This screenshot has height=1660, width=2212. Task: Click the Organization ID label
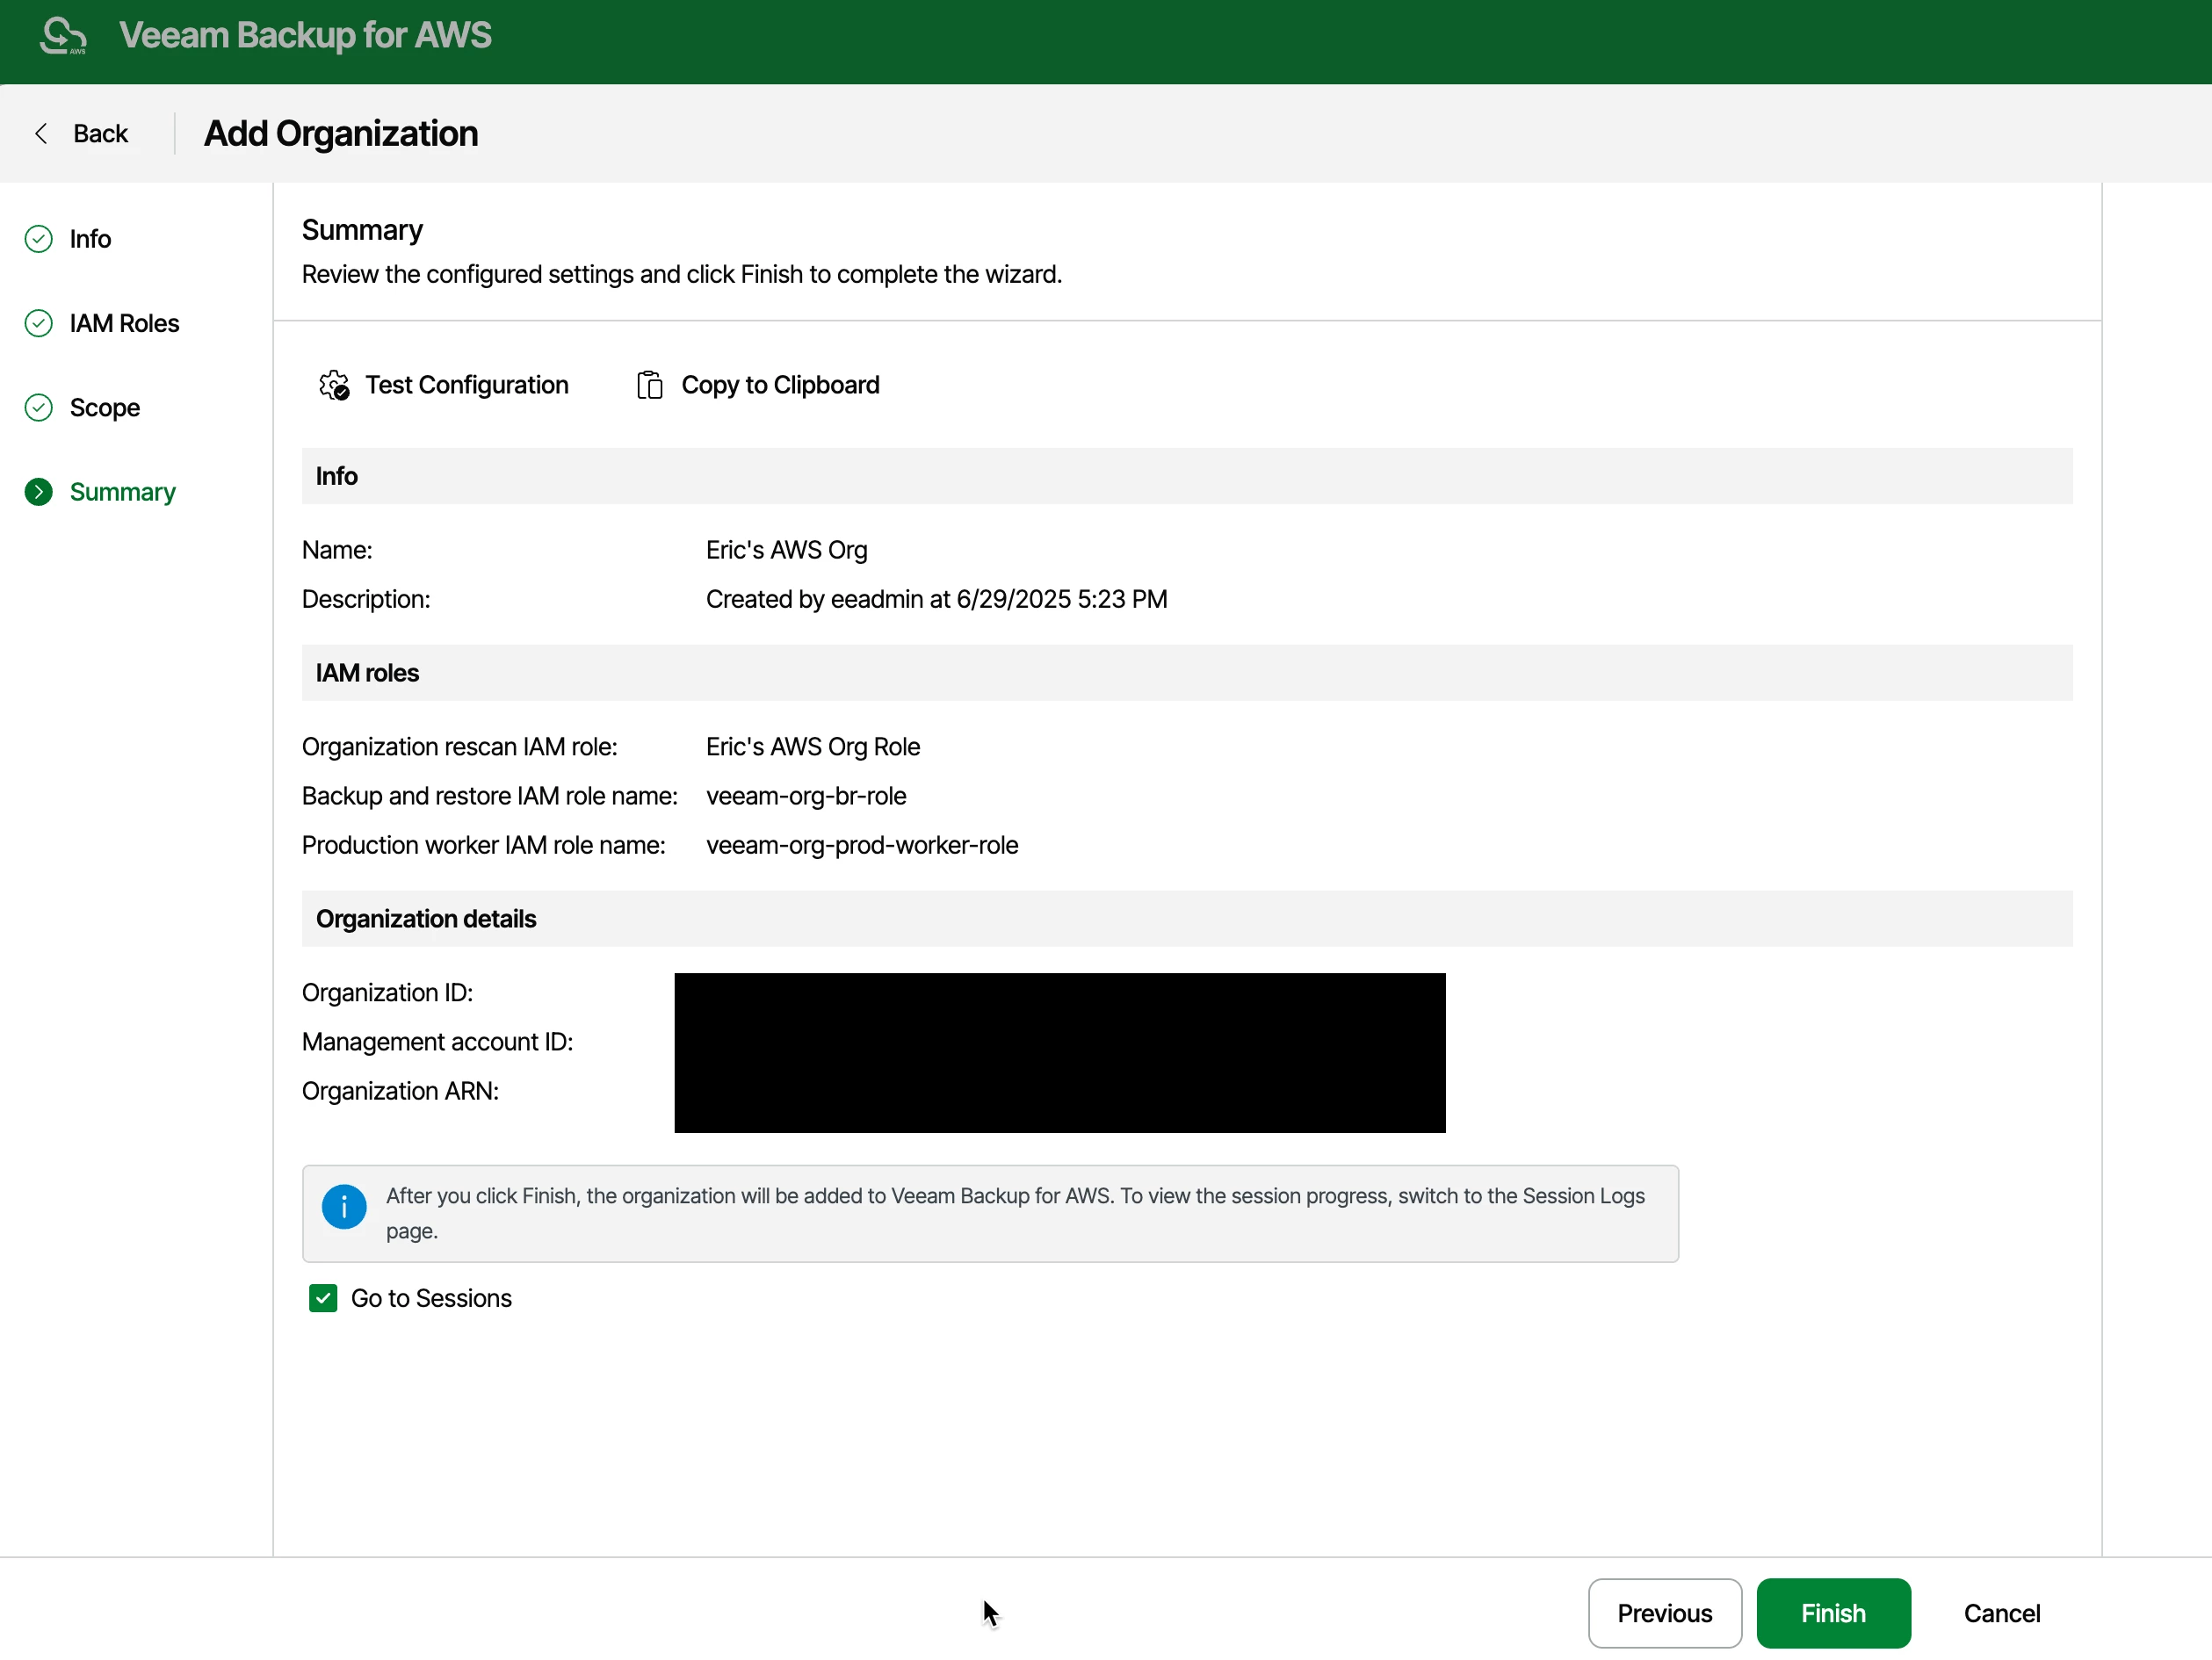387,993
